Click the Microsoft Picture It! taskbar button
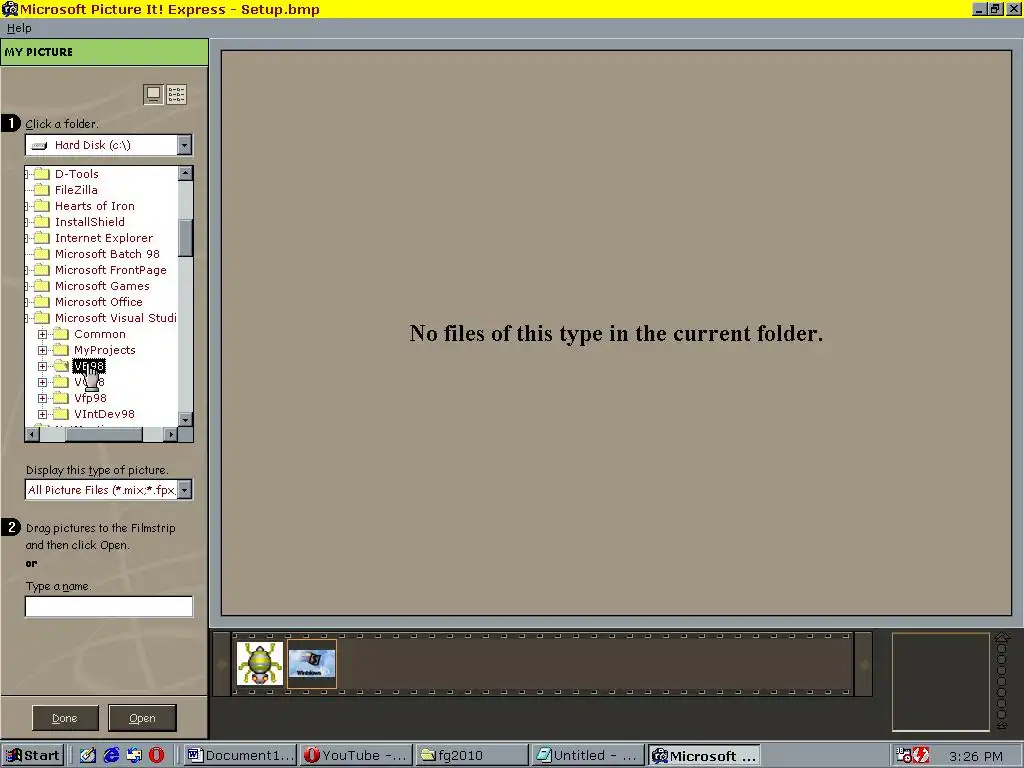The height and width of the screenshot is (768, 1024). (704, 756)
